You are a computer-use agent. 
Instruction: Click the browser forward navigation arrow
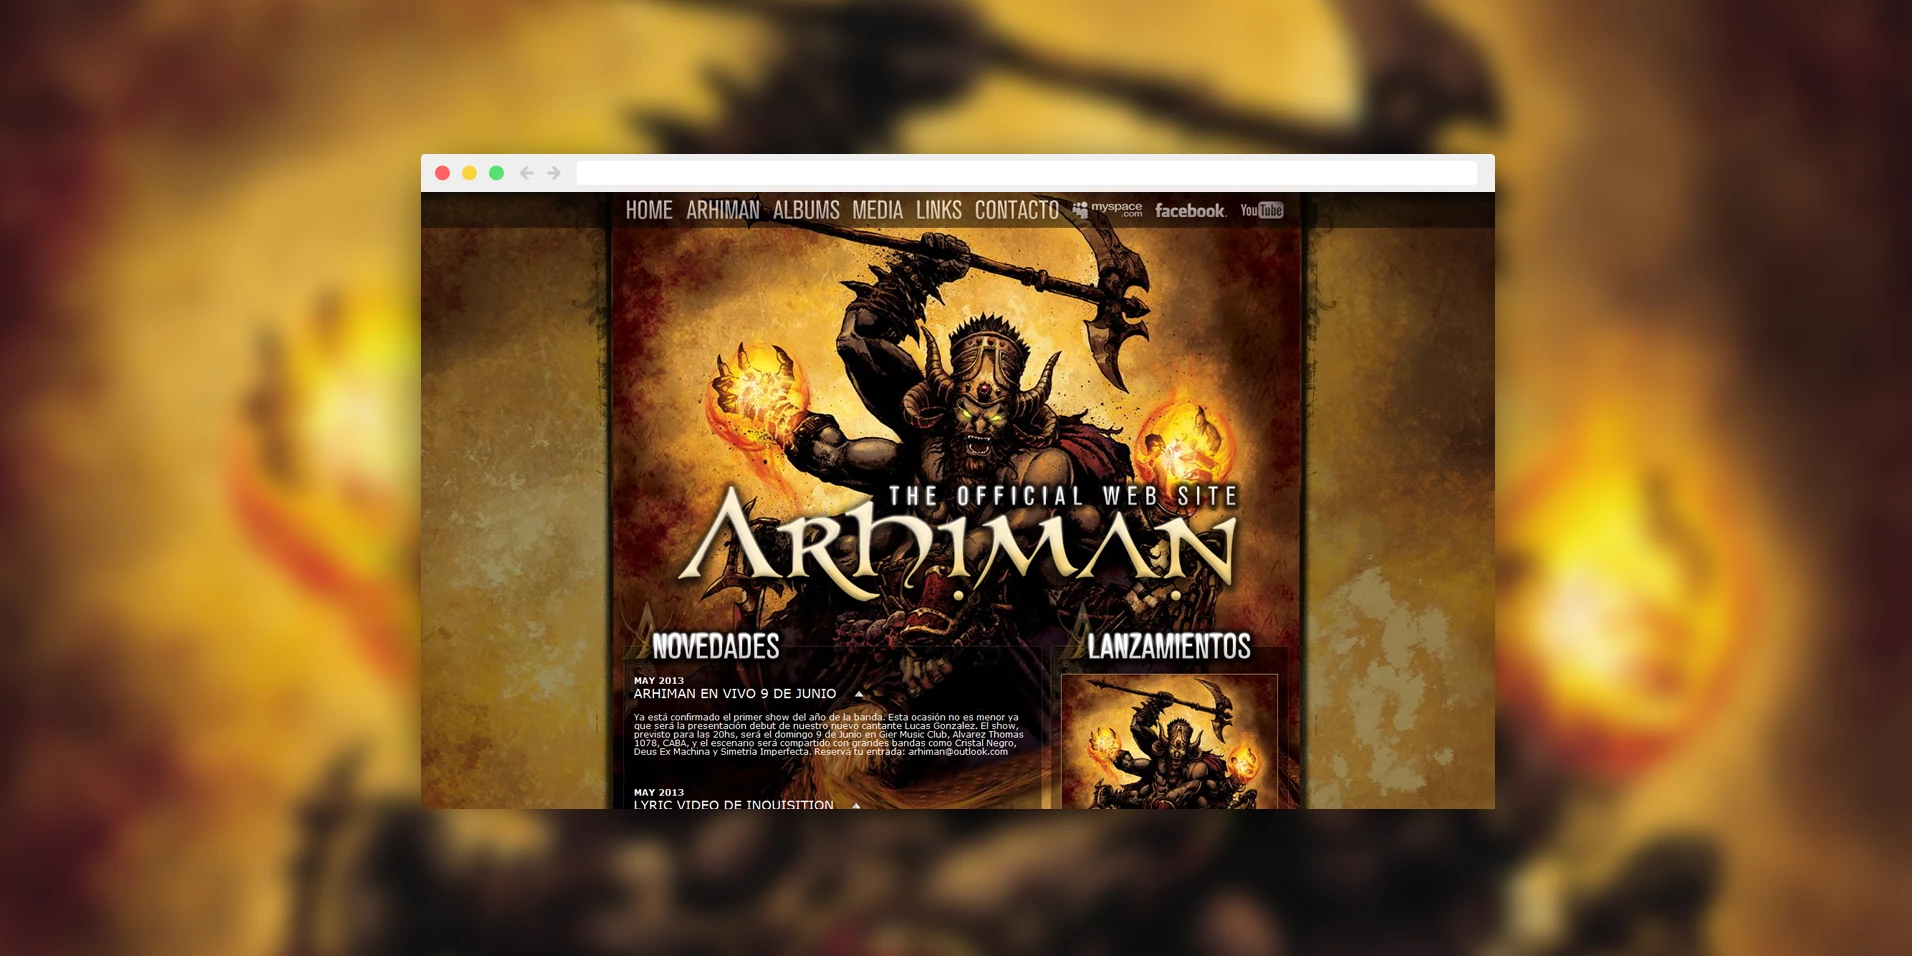[x=553, y=172]
